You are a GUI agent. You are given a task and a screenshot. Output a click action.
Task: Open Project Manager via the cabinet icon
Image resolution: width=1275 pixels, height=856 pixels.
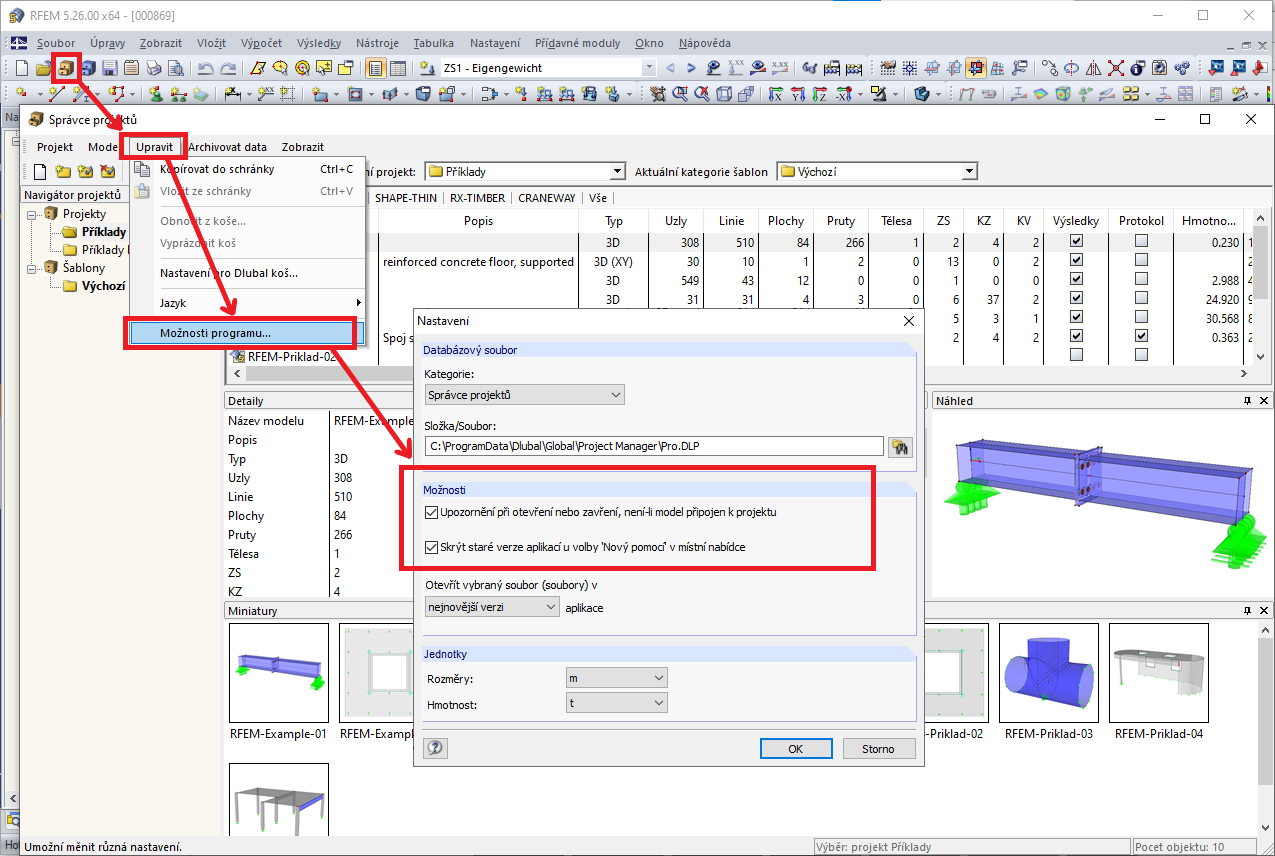[66, 68]
